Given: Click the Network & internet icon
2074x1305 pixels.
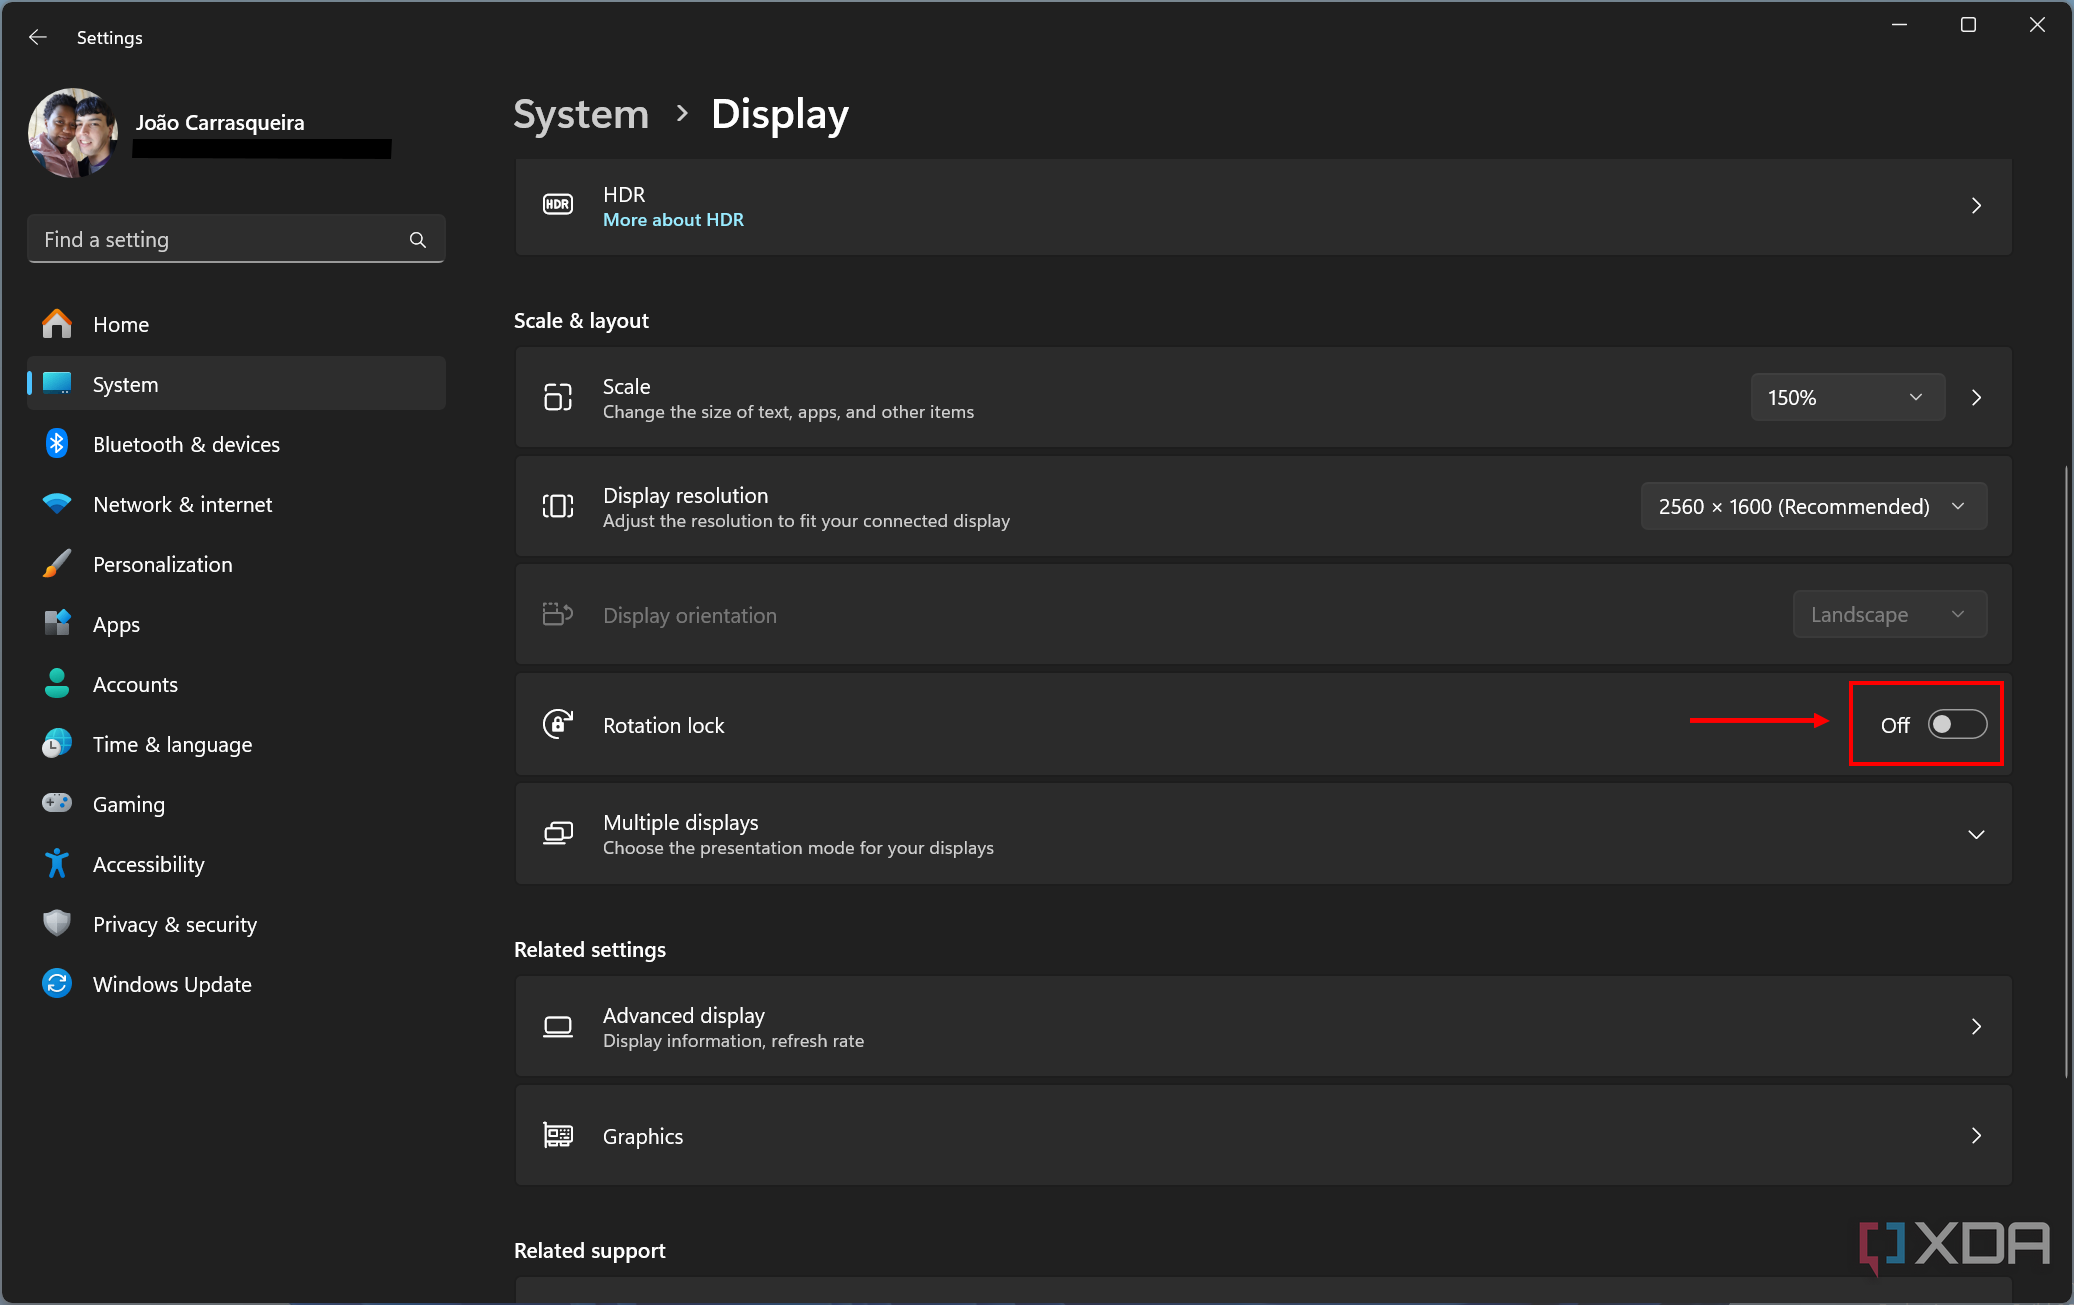Looking at the screenshot, I should click(53, 504).
